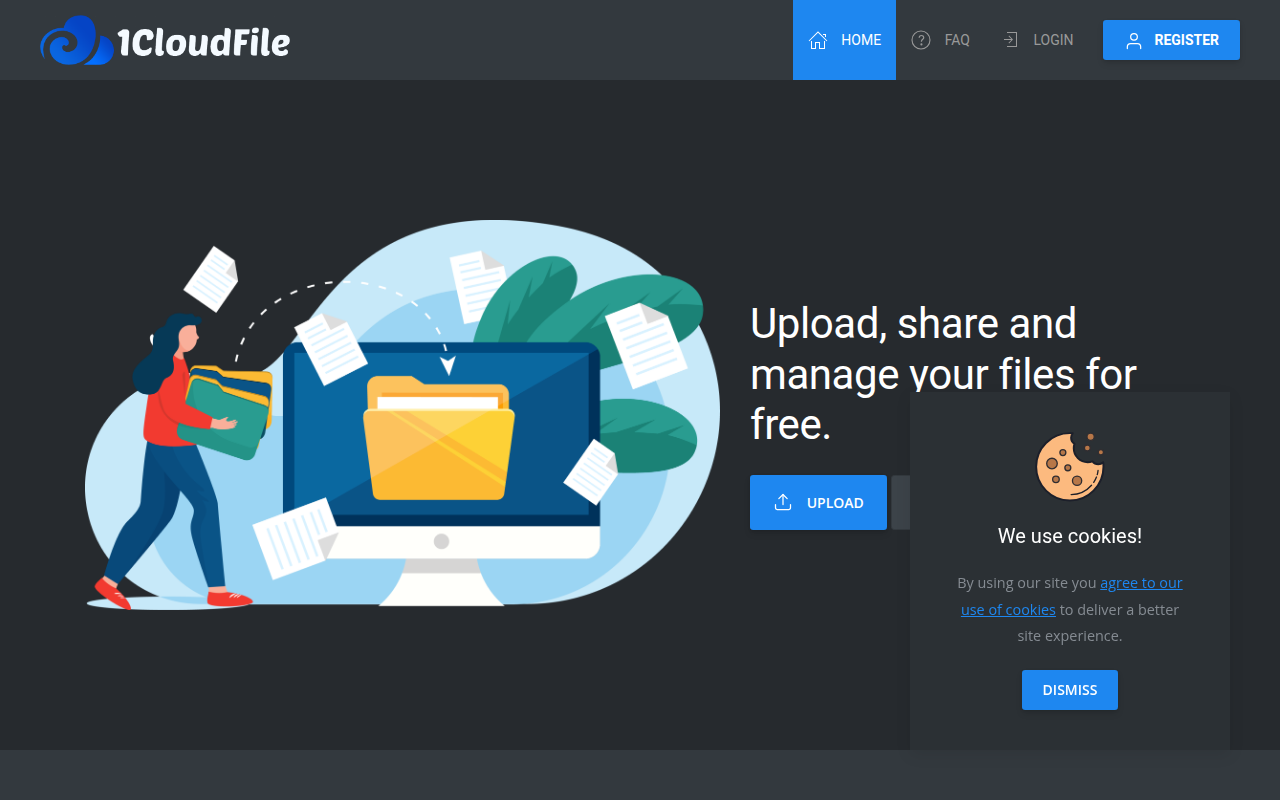Viewport: 1280px width, 800px height.
Task: Click the sign-in arrow icon beside LOGIN
Action: pyautogui.click(x=1011, y=40)
